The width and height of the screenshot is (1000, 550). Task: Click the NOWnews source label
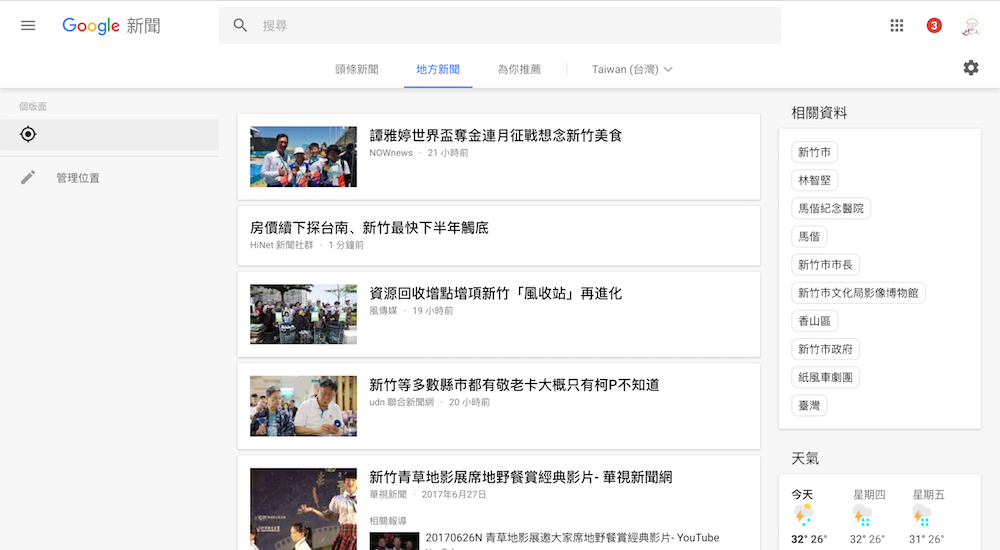[x=391, y=153]
